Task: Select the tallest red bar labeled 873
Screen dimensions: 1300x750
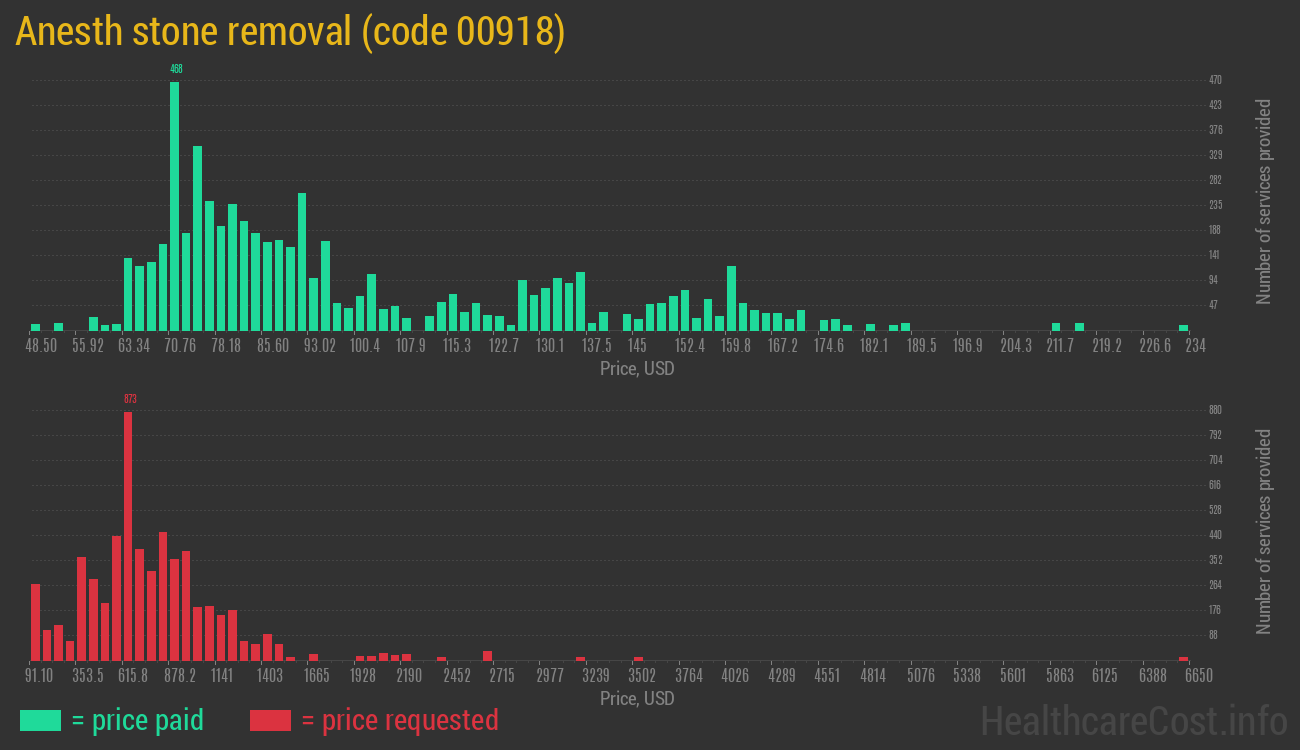Action: (x=128, y=535)
